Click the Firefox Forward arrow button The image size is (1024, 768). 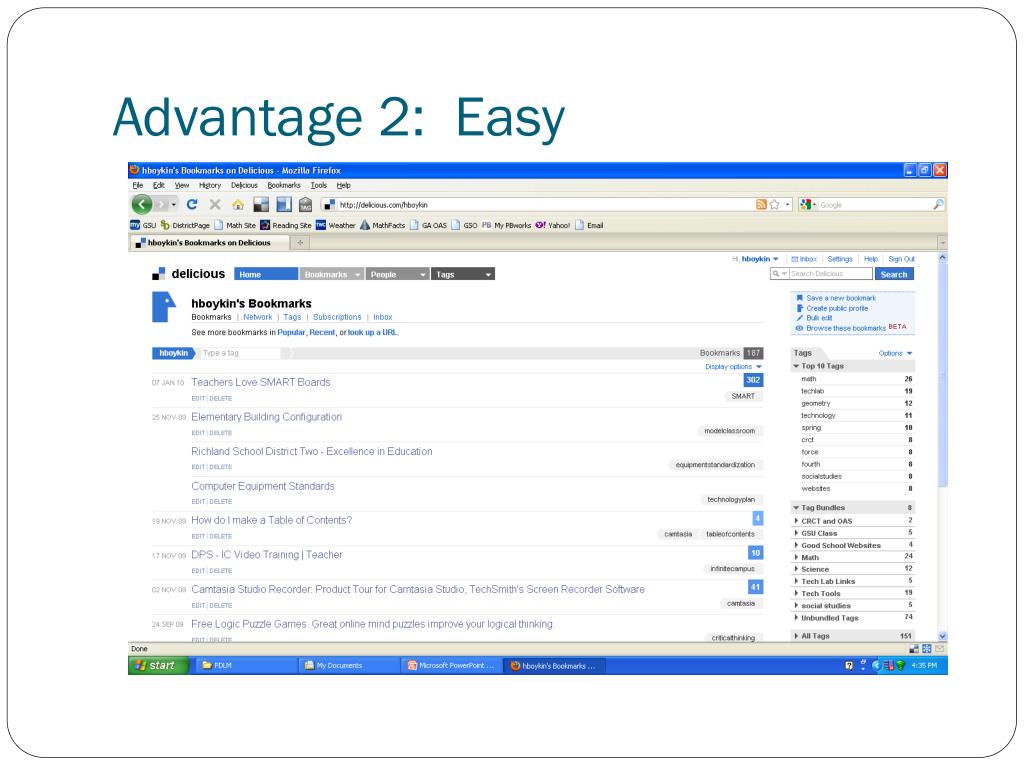(163, 205)
